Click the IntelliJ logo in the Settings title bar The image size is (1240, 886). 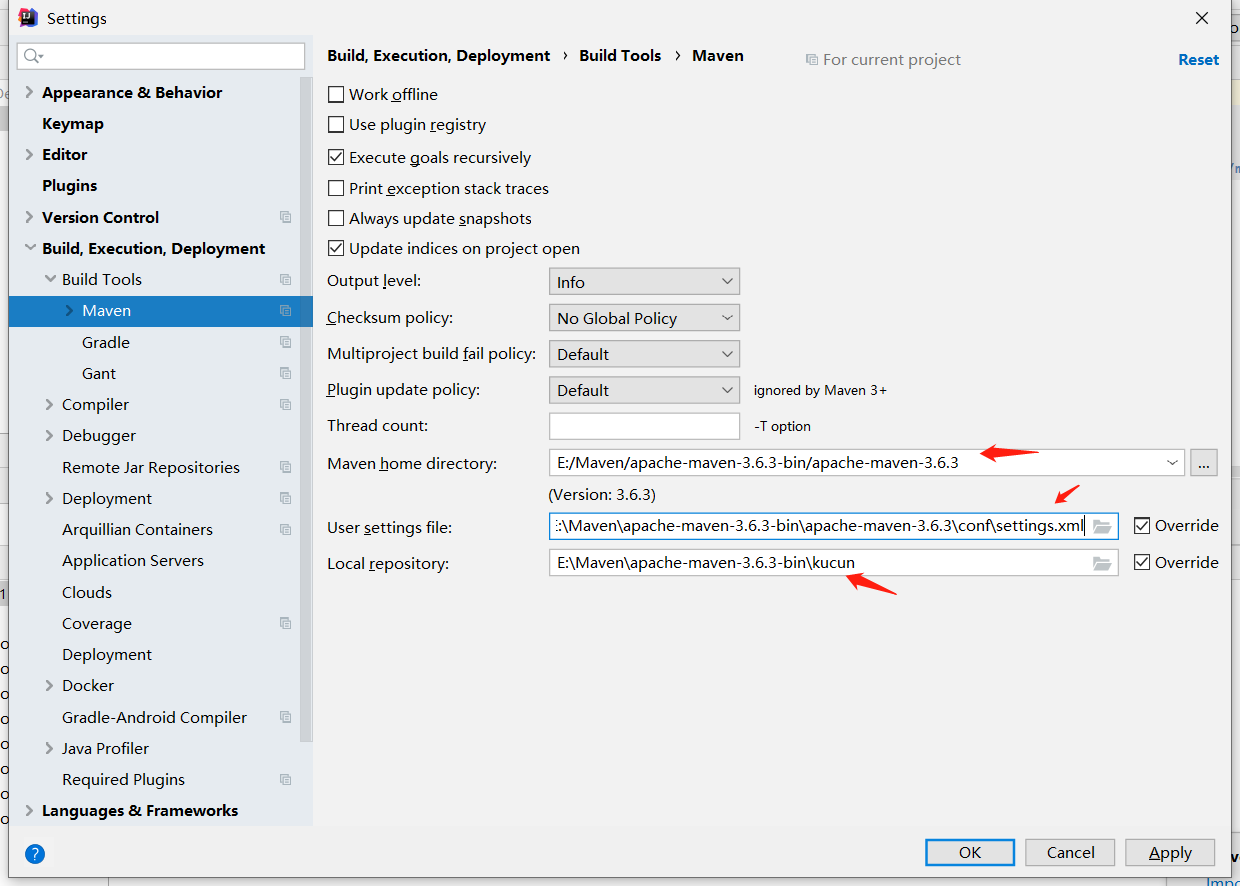[x=28, y=18]
